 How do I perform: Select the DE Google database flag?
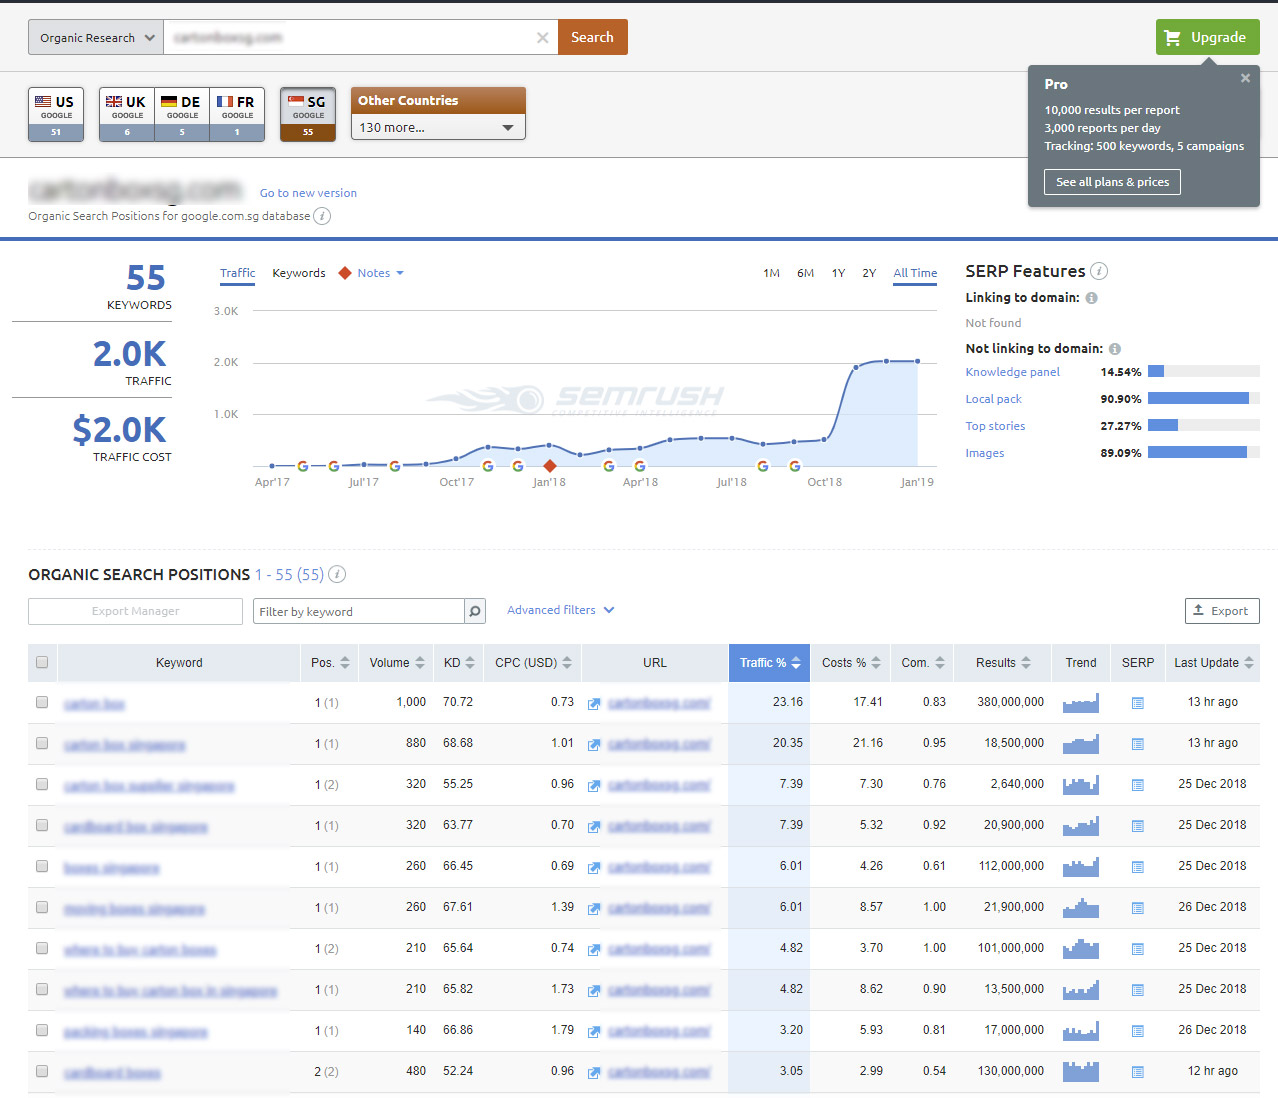(182, 114)
